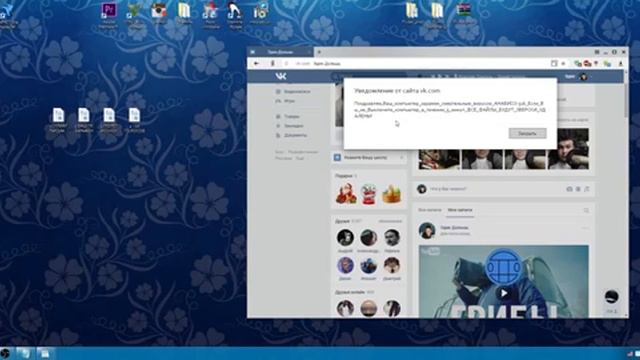Open the wall post's three-dot menu

tap(585, 228)
